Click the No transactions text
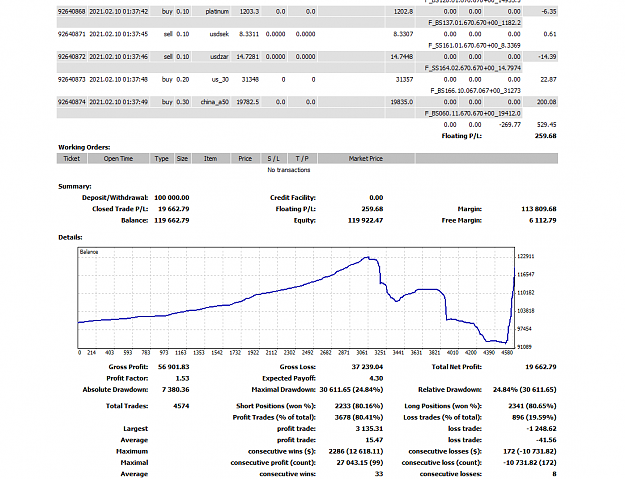Viewport: 625px width, 479px height. click(x=289, y=170)
